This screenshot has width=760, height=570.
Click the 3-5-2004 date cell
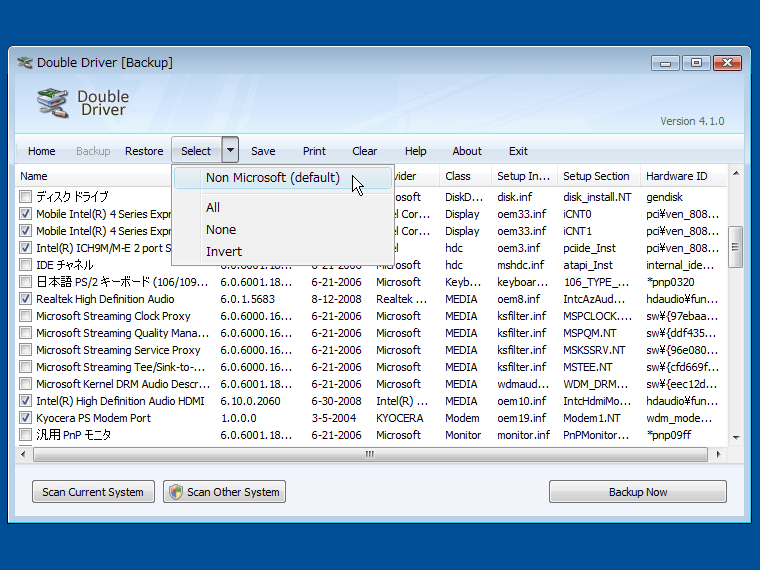pos(333,418)
